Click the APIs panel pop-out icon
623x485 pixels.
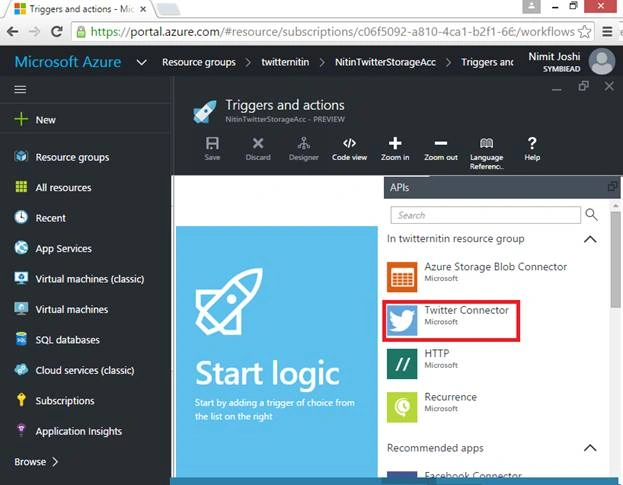pos(613,186)
